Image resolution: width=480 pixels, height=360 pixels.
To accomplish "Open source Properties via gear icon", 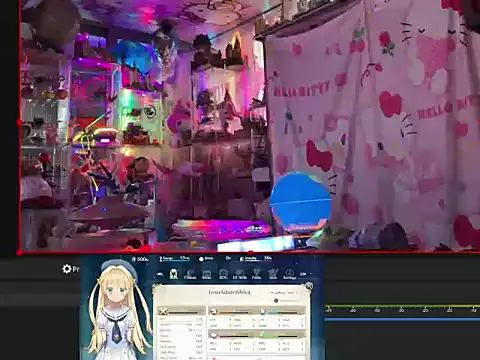I will point(67,269).
